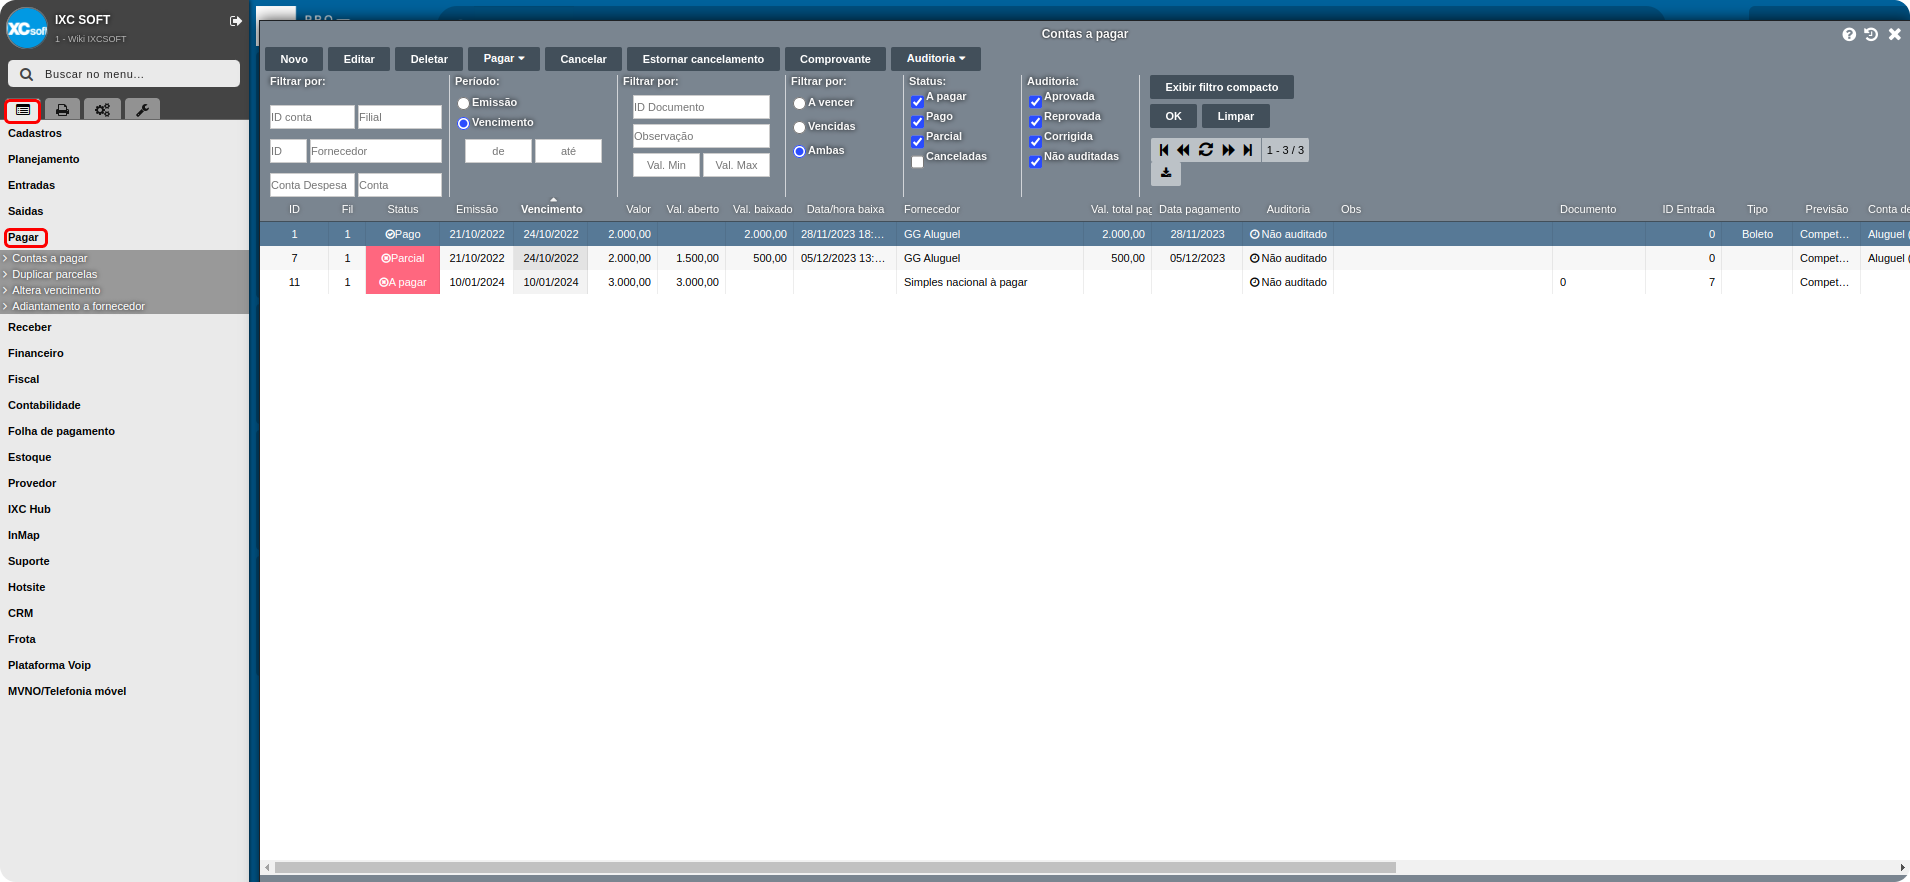Image resolution: width=1910 pixels, height=882 pixels.
Task: Click the Novo button
Action: tap(294, 59)
